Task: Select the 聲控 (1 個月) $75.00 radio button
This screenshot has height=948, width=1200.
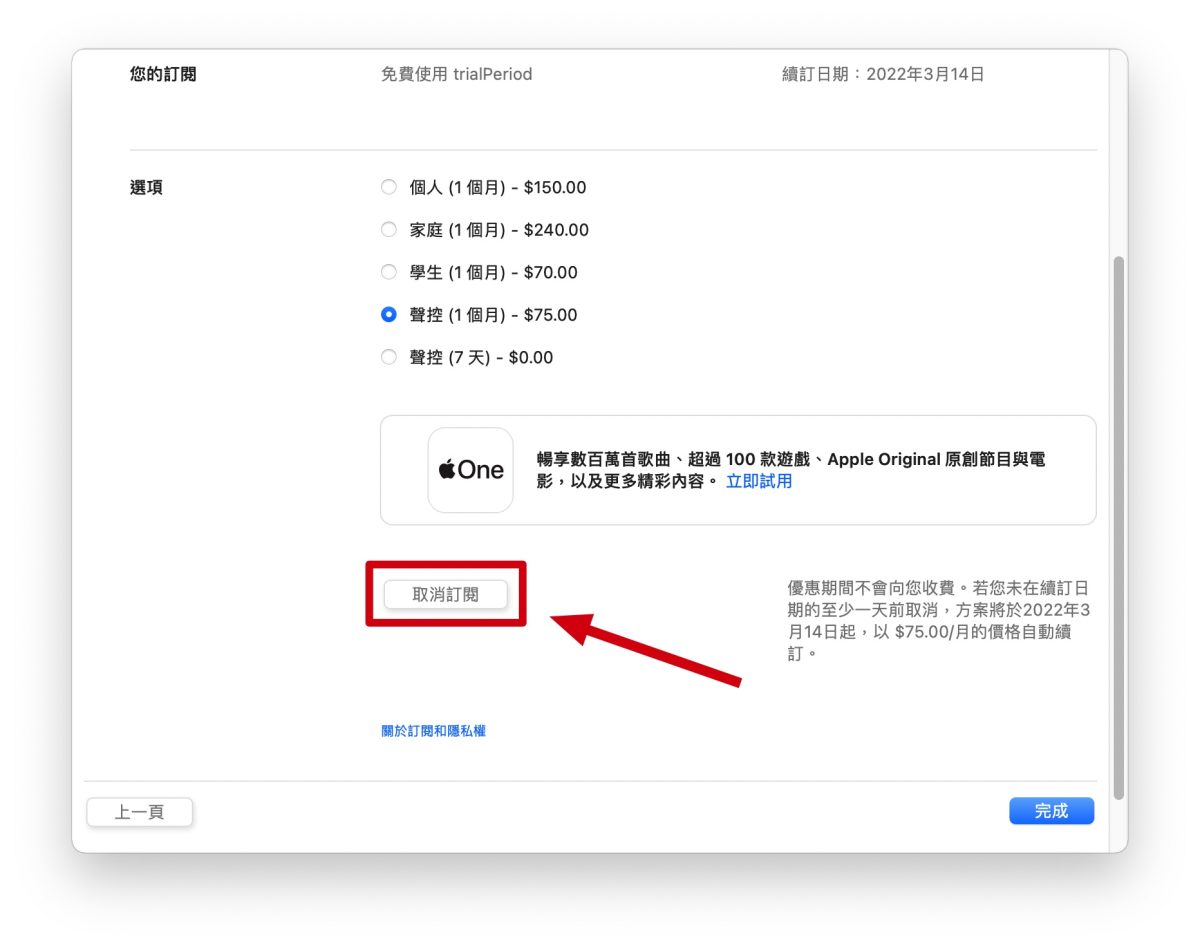Action: (389, 315)
